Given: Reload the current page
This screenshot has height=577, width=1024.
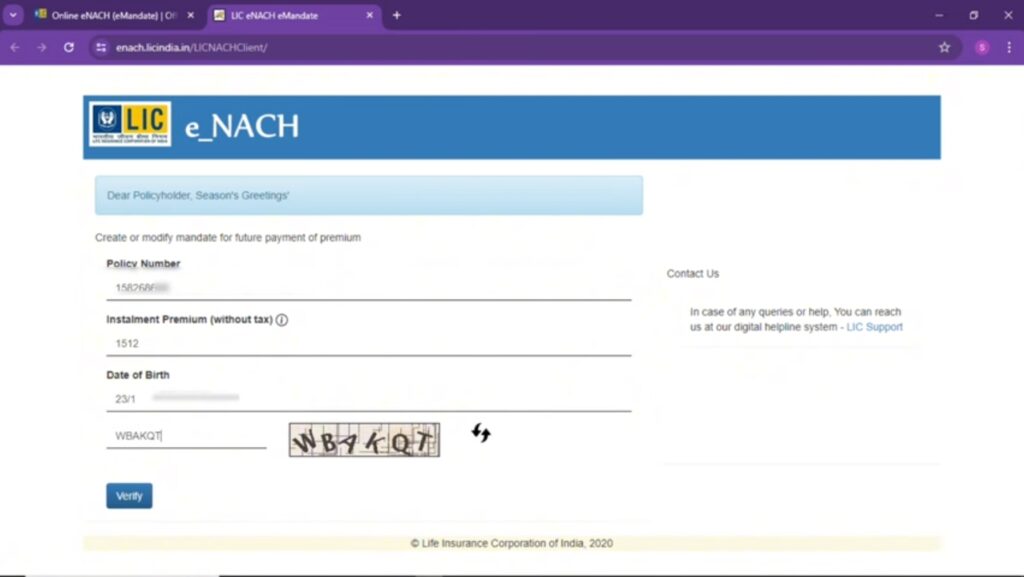Looking at the screenshot, I should click(69, 48).
